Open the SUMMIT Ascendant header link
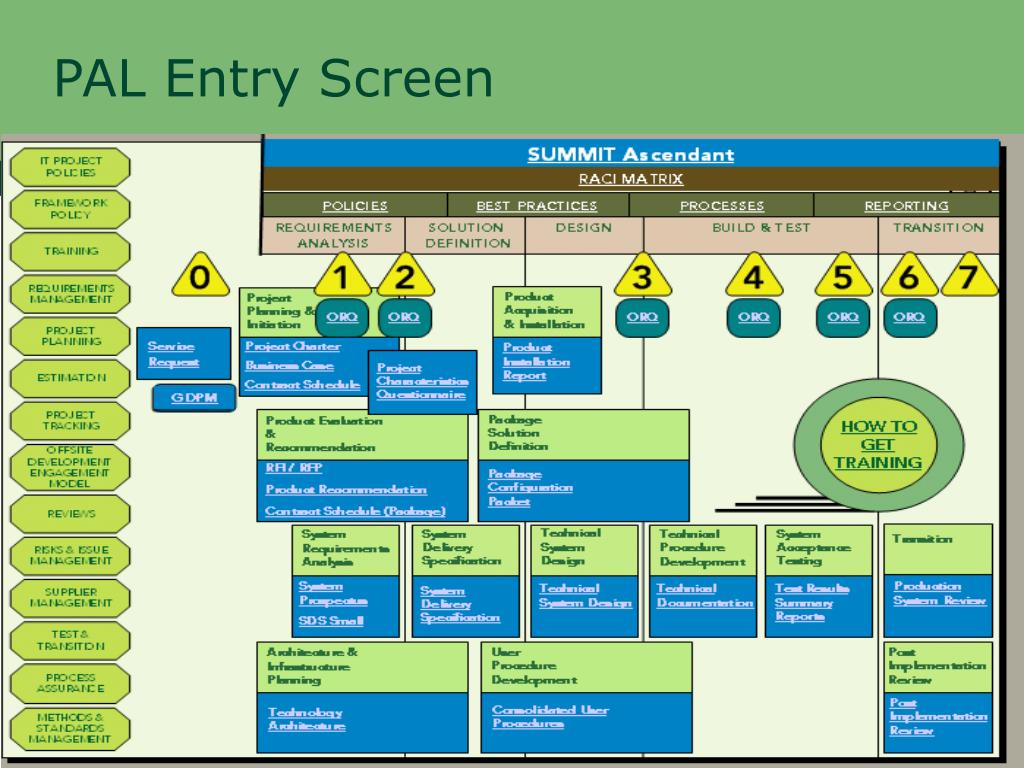The image size is (1024, 768). (x=631, y=155)
